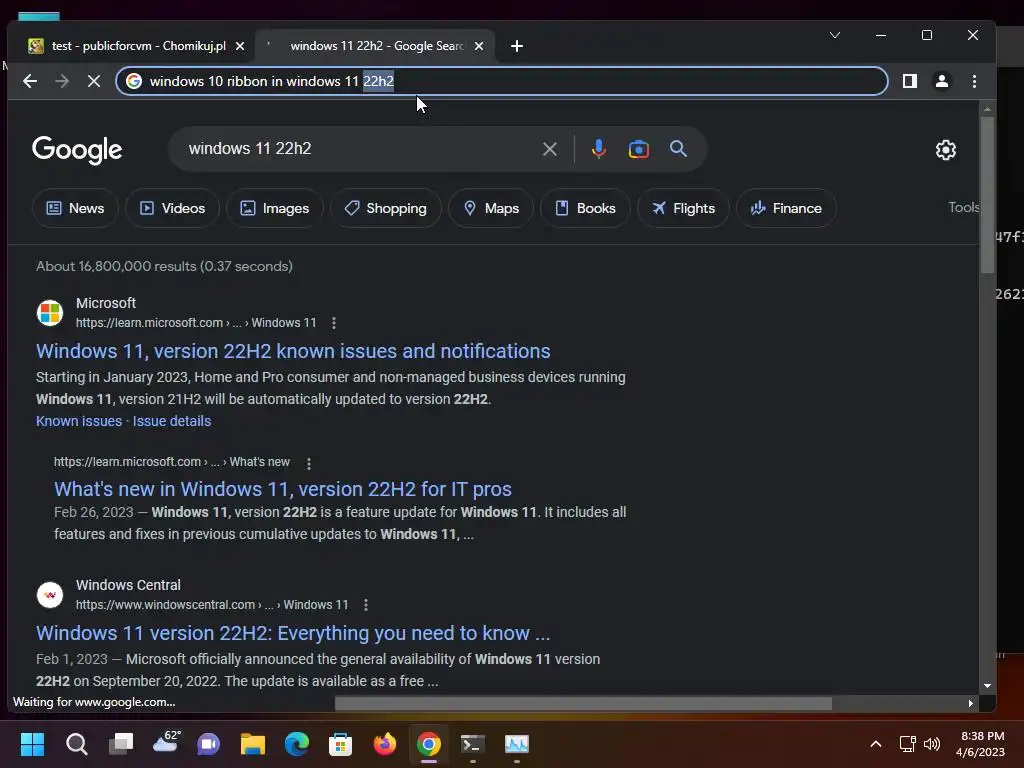
Task: Open the Windows Start menu
Action: pyautogui.click(x=32, y=744)
